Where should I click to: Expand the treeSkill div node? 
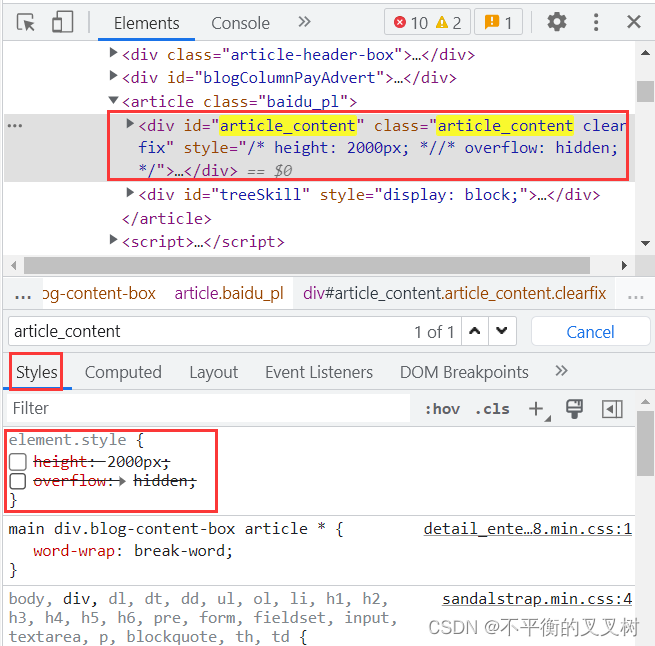[x=130, y=192]
